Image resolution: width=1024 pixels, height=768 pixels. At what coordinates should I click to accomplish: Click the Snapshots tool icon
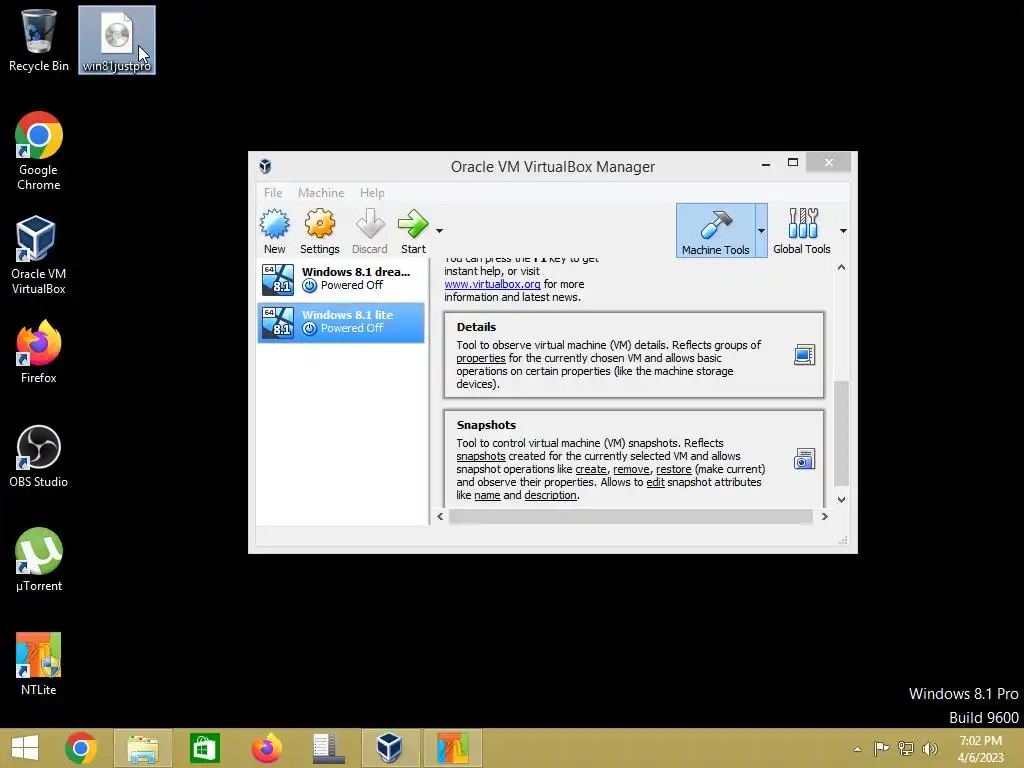[x=804, y=459]
